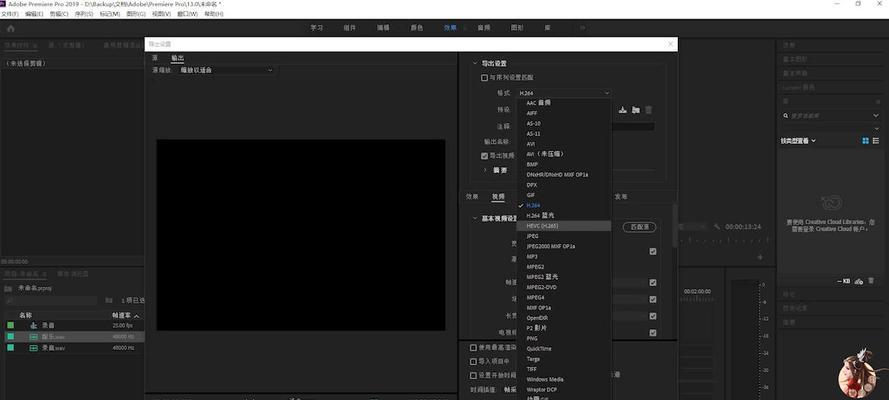Click the export dialog vertical scrollbar
This screenshot has width=889, height=400.
(675, 225)
